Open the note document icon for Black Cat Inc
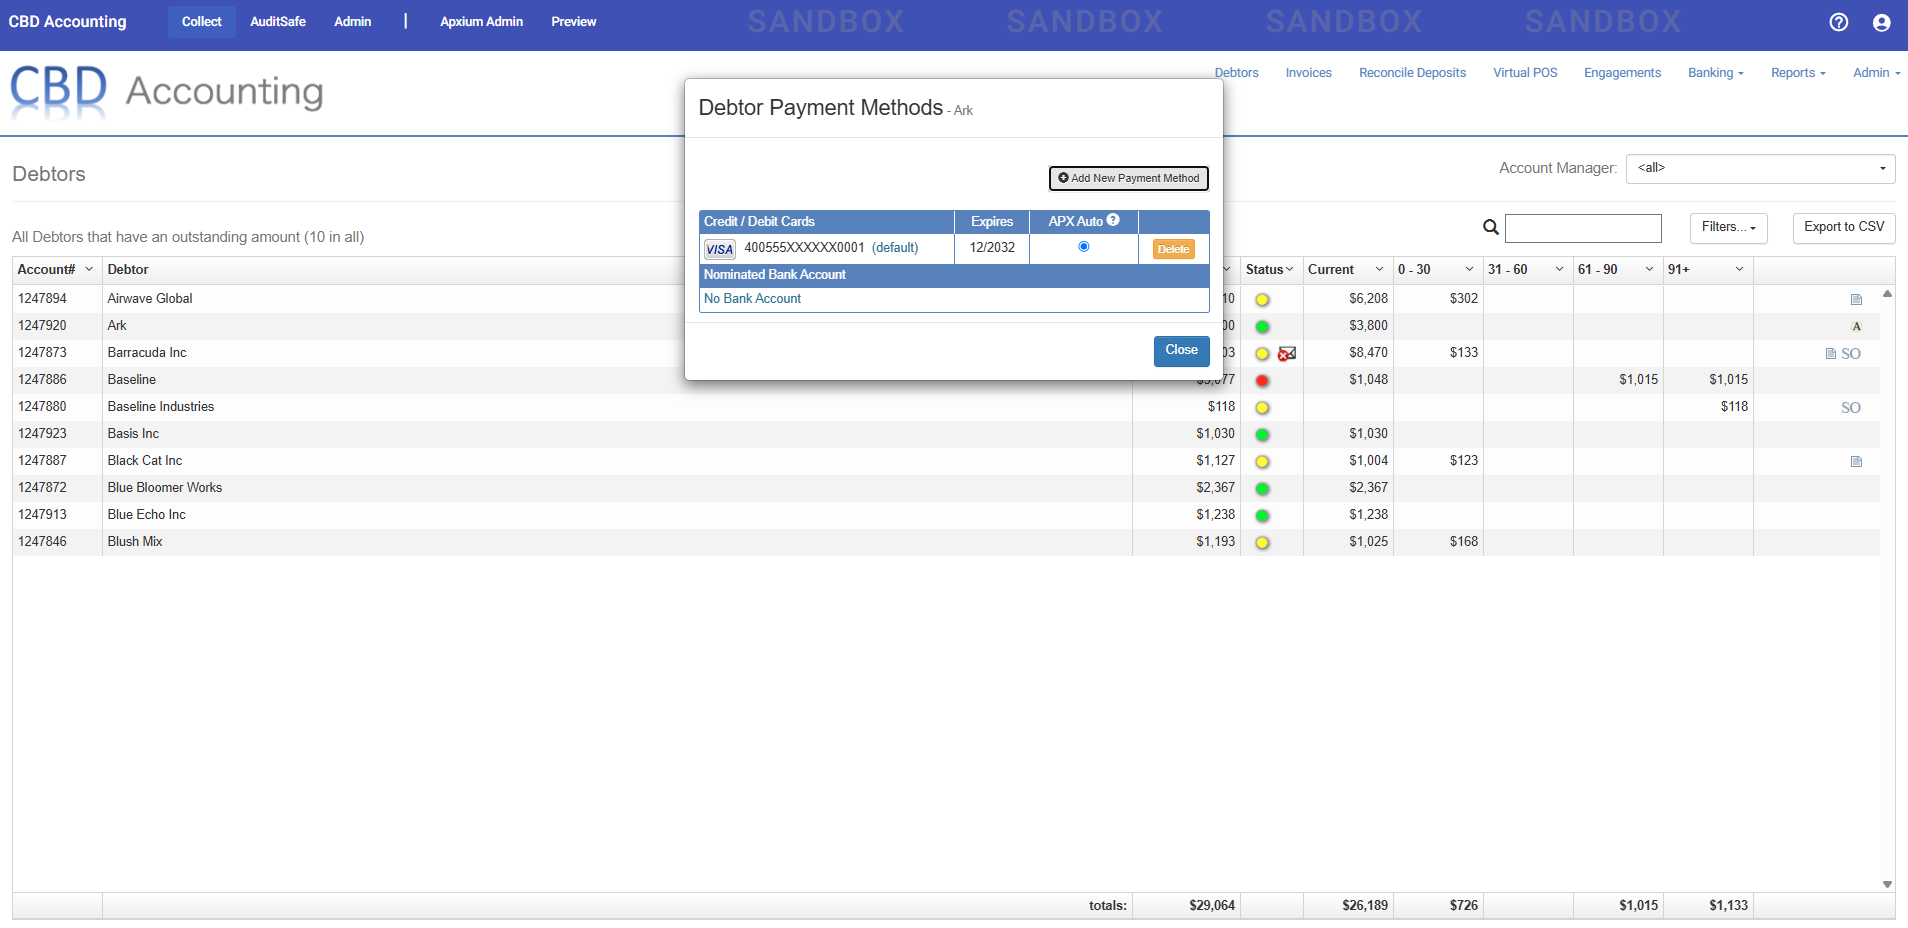This screenshot has height=928, width=1908. pyautogui.click(x=1856, y=461)
